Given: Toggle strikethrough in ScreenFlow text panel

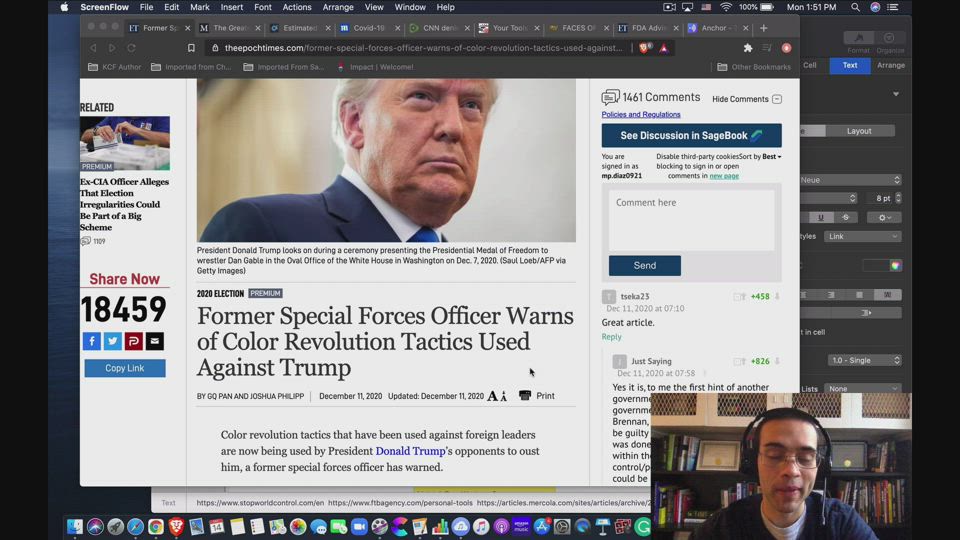Looking at the screenshot, I should click(845, 217).
